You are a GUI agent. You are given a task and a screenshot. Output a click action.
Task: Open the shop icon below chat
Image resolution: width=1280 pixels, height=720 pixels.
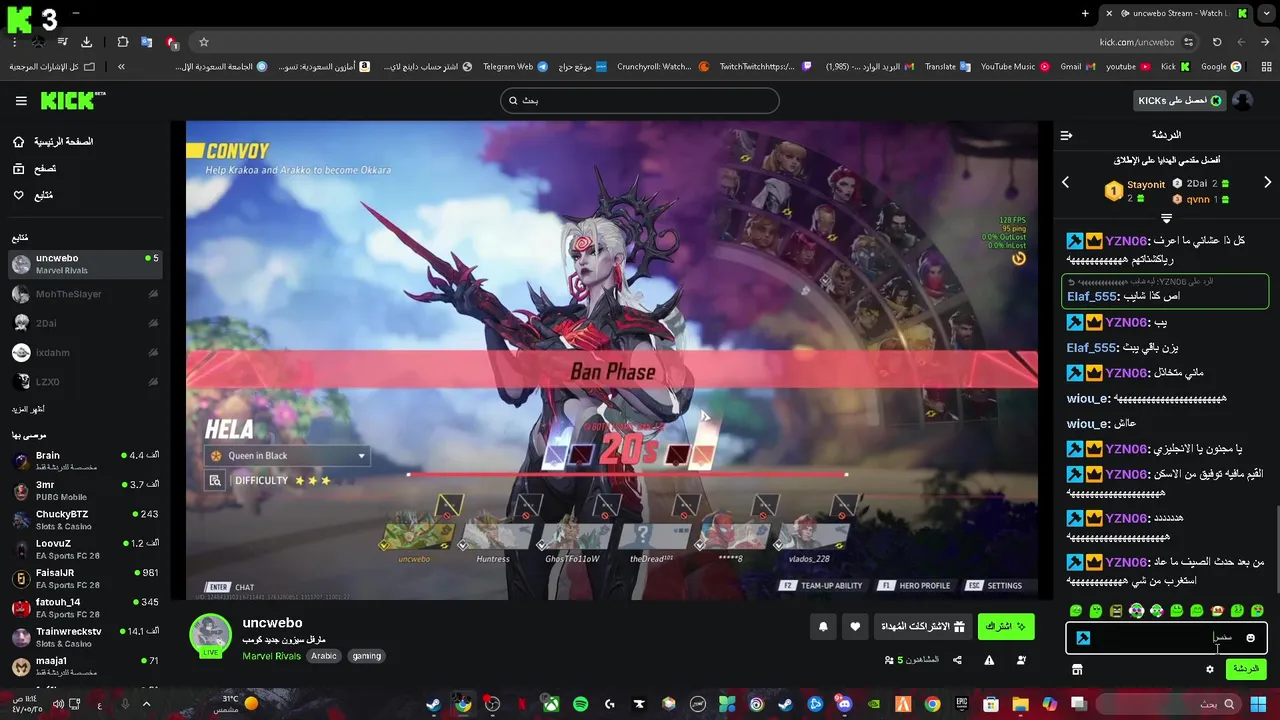click(x=1077, y=669)
